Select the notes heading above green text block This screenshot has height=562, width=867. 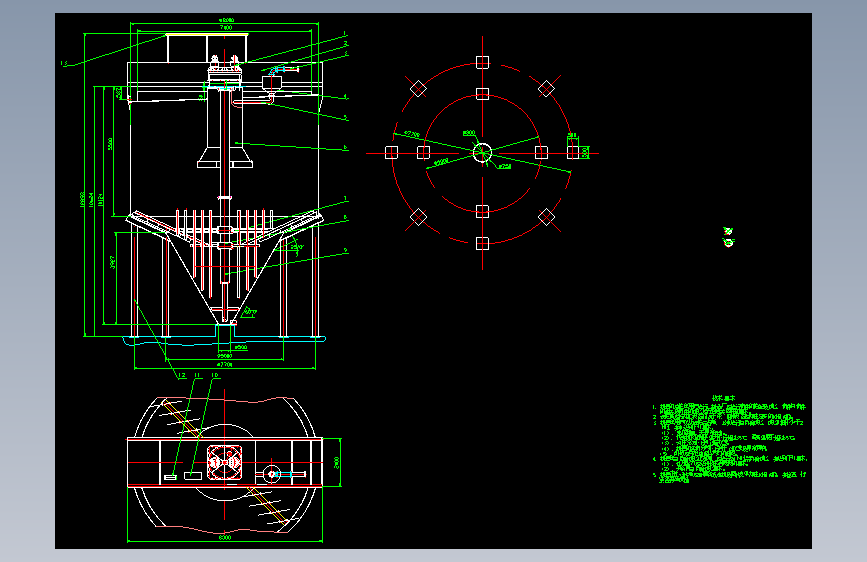click(723, 398)
